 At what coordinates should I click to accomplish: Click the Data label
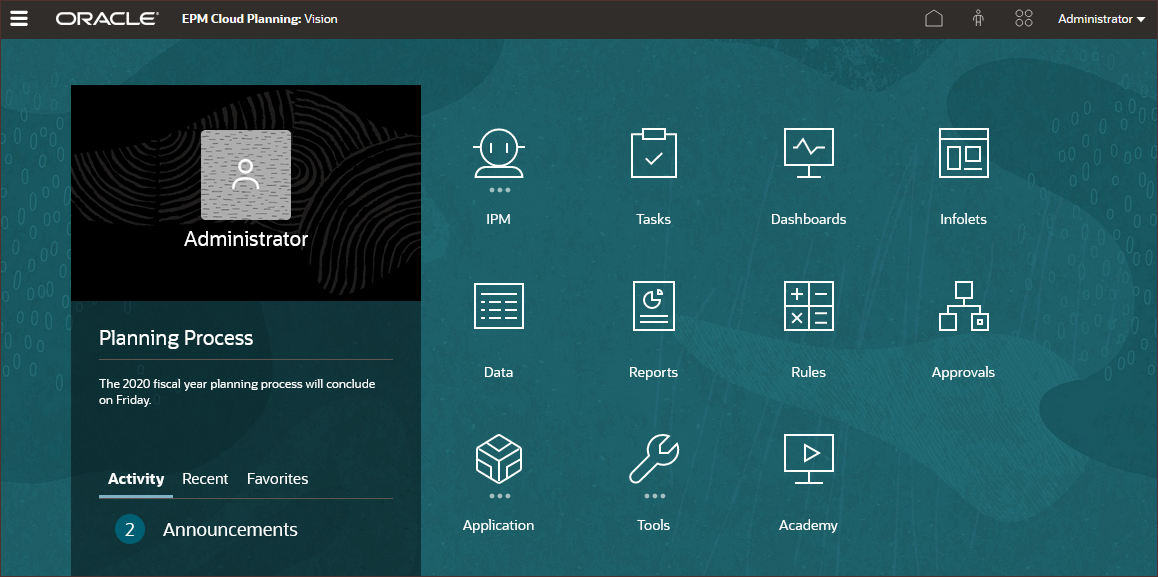(499, 372)
